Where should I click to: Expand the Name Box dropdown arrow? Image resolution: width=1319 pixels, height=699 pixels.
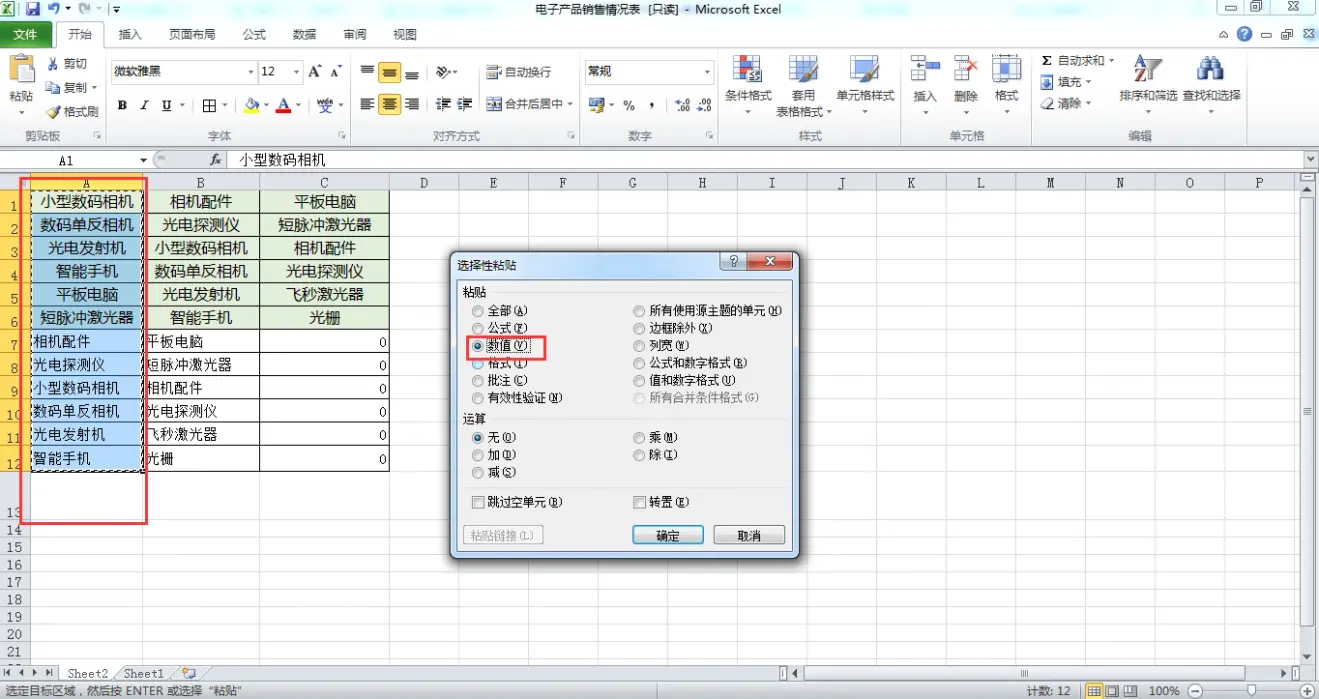click(144, 160)
